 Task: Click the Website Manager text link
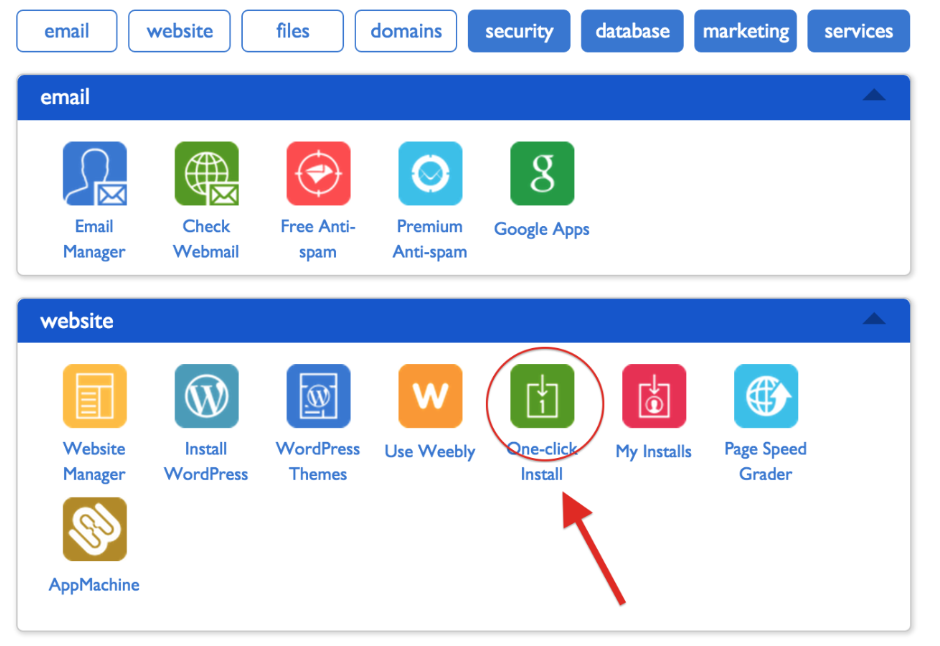(94, 461)
